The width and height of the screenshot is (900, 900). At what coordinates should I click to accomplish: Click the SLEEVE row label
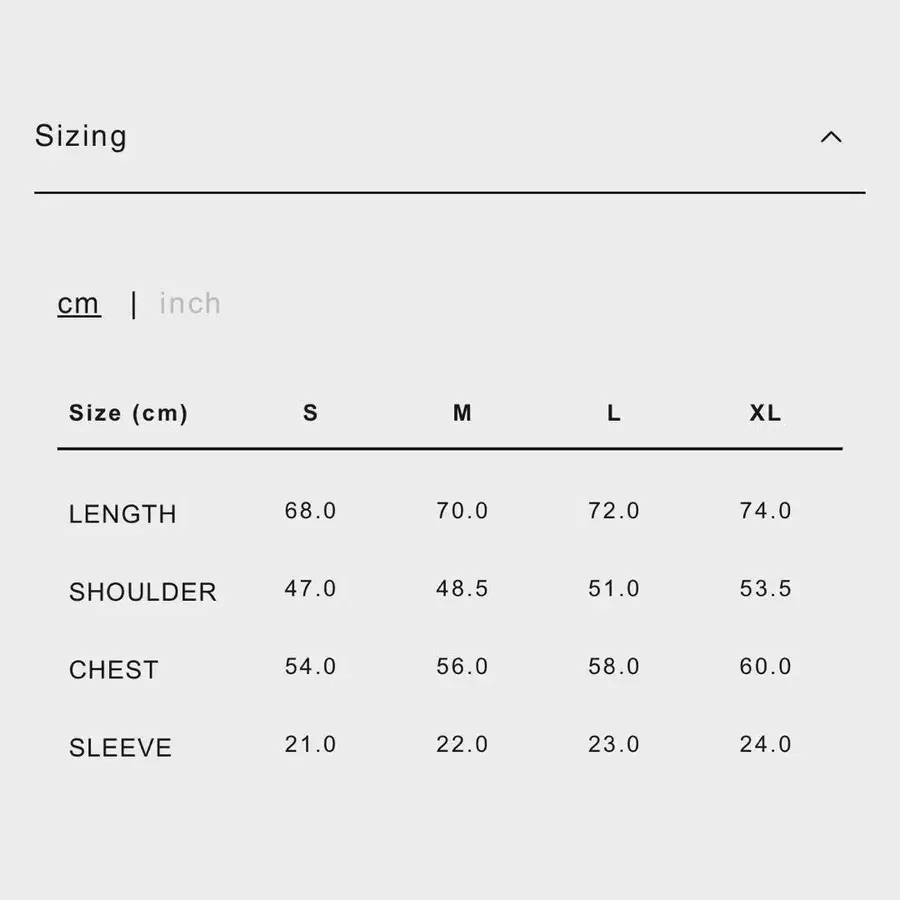(x=120, y=748)
